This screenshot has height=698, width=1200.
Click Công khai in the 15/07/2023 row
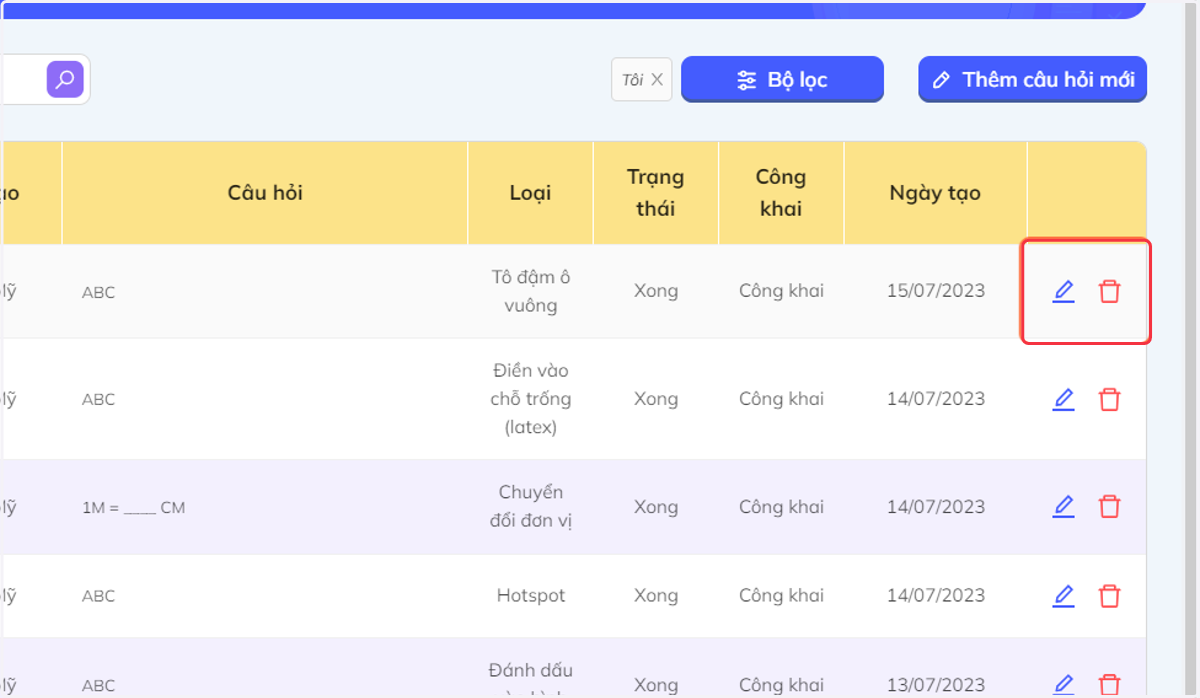coord(781,291)
